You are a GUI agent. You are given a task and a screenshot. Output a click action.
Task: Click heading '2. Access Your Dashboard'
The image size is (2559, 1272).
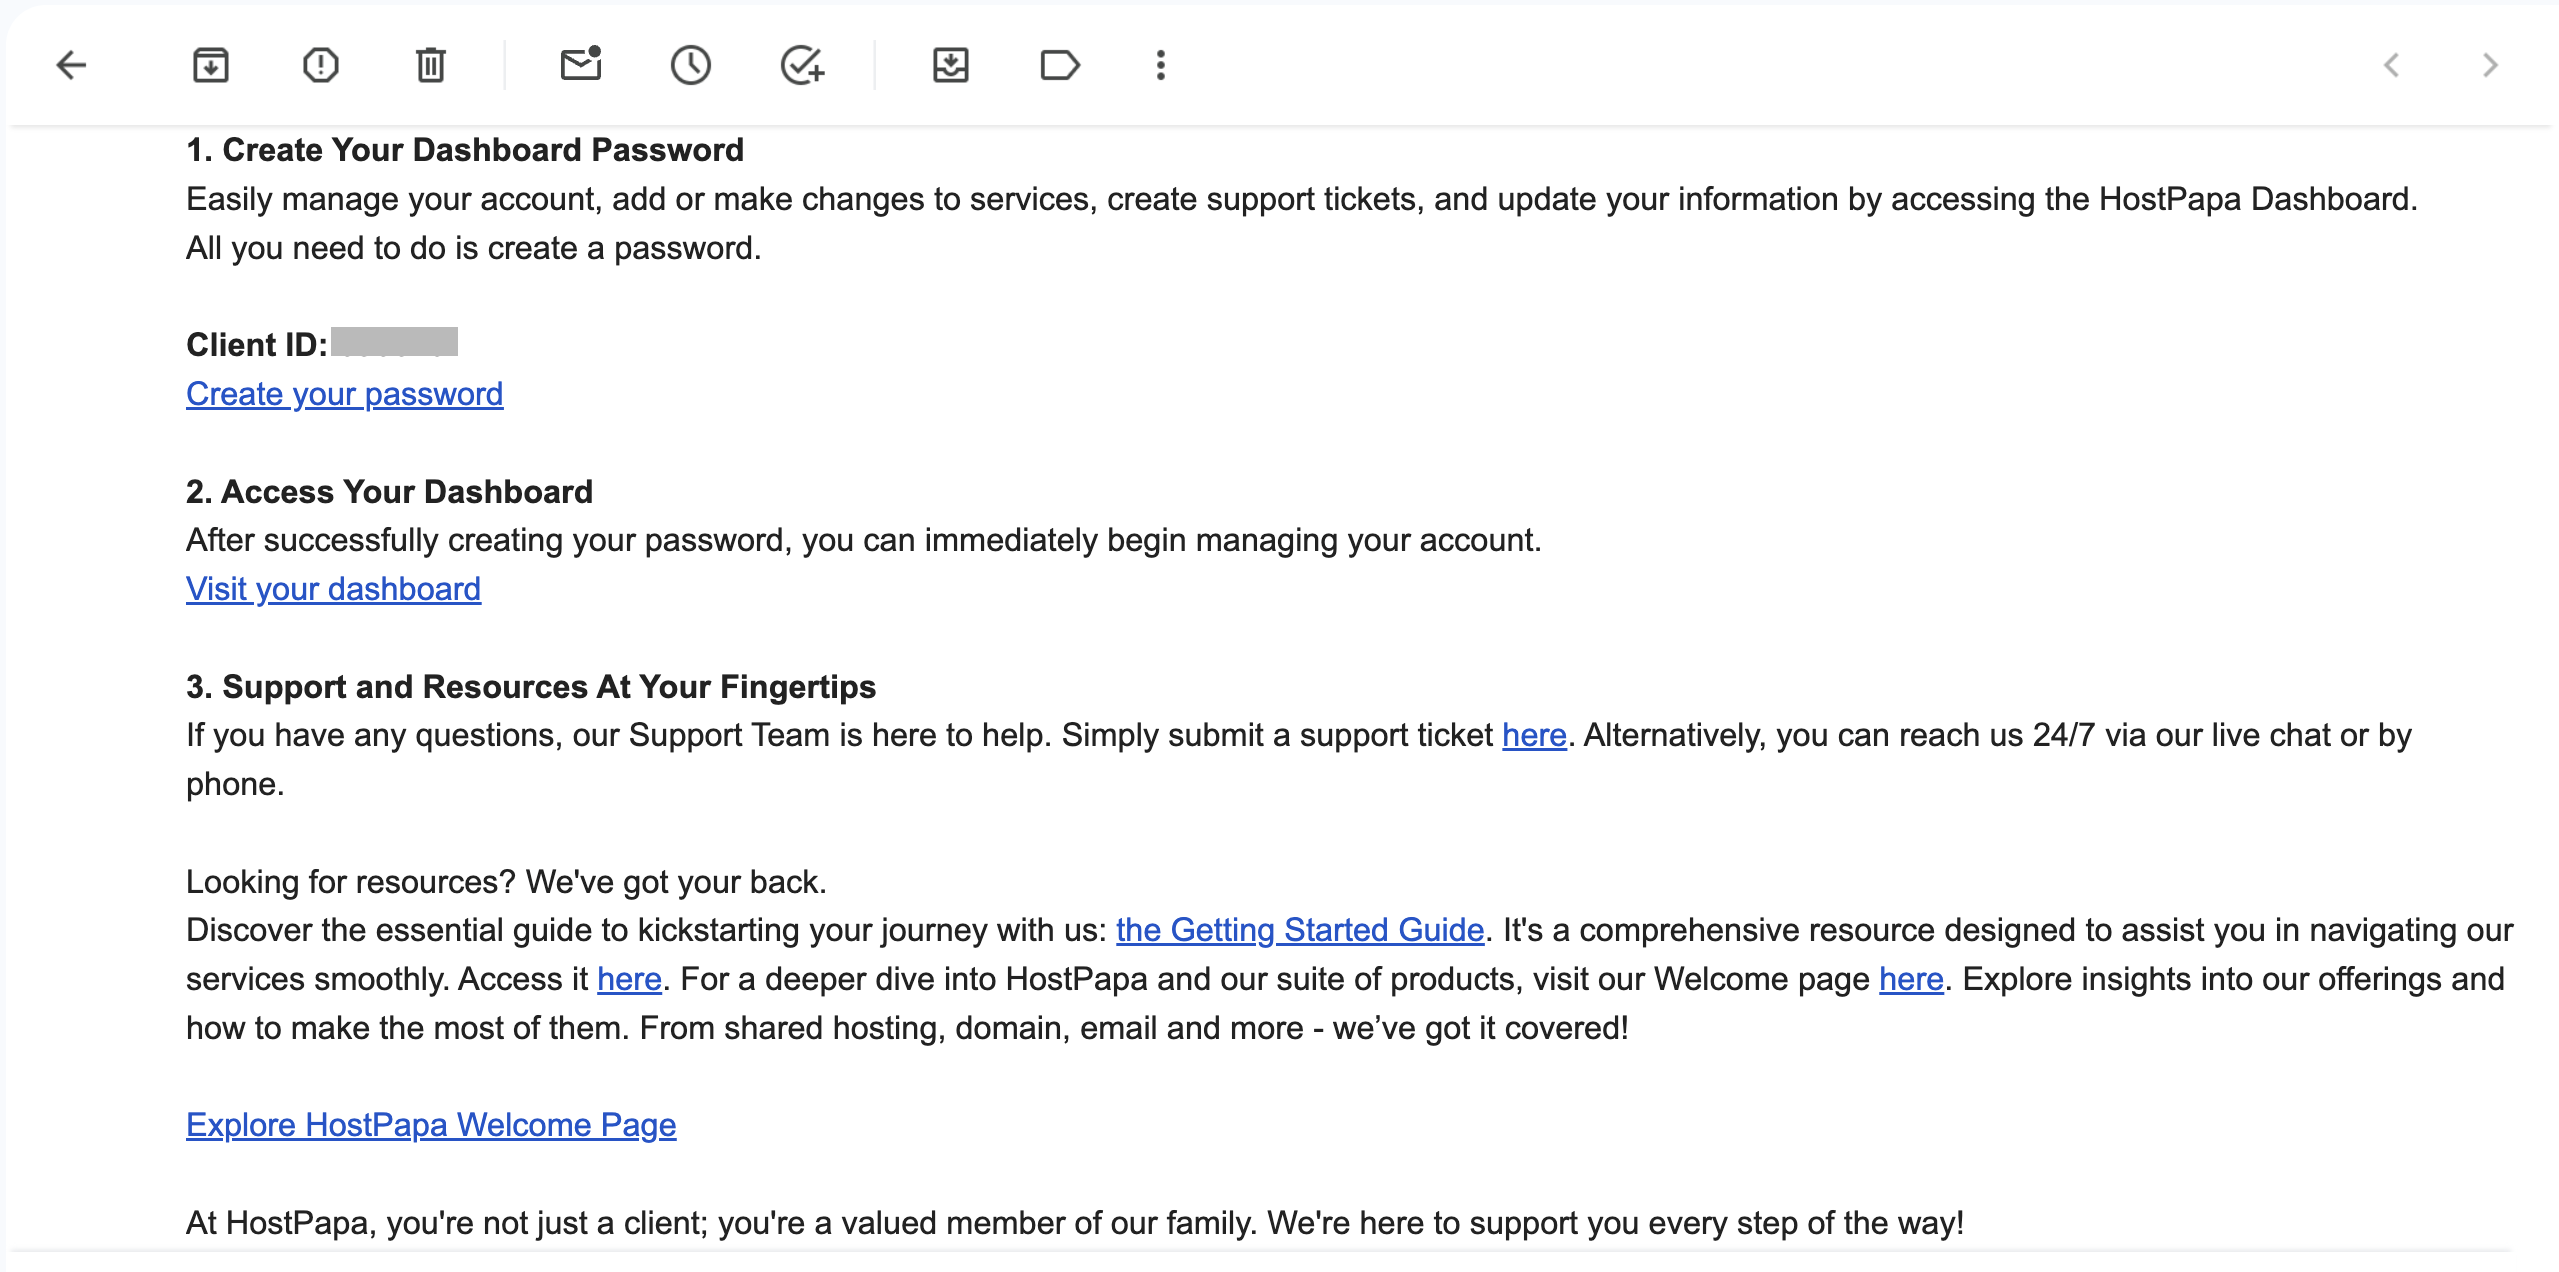[x=389, y=492]
